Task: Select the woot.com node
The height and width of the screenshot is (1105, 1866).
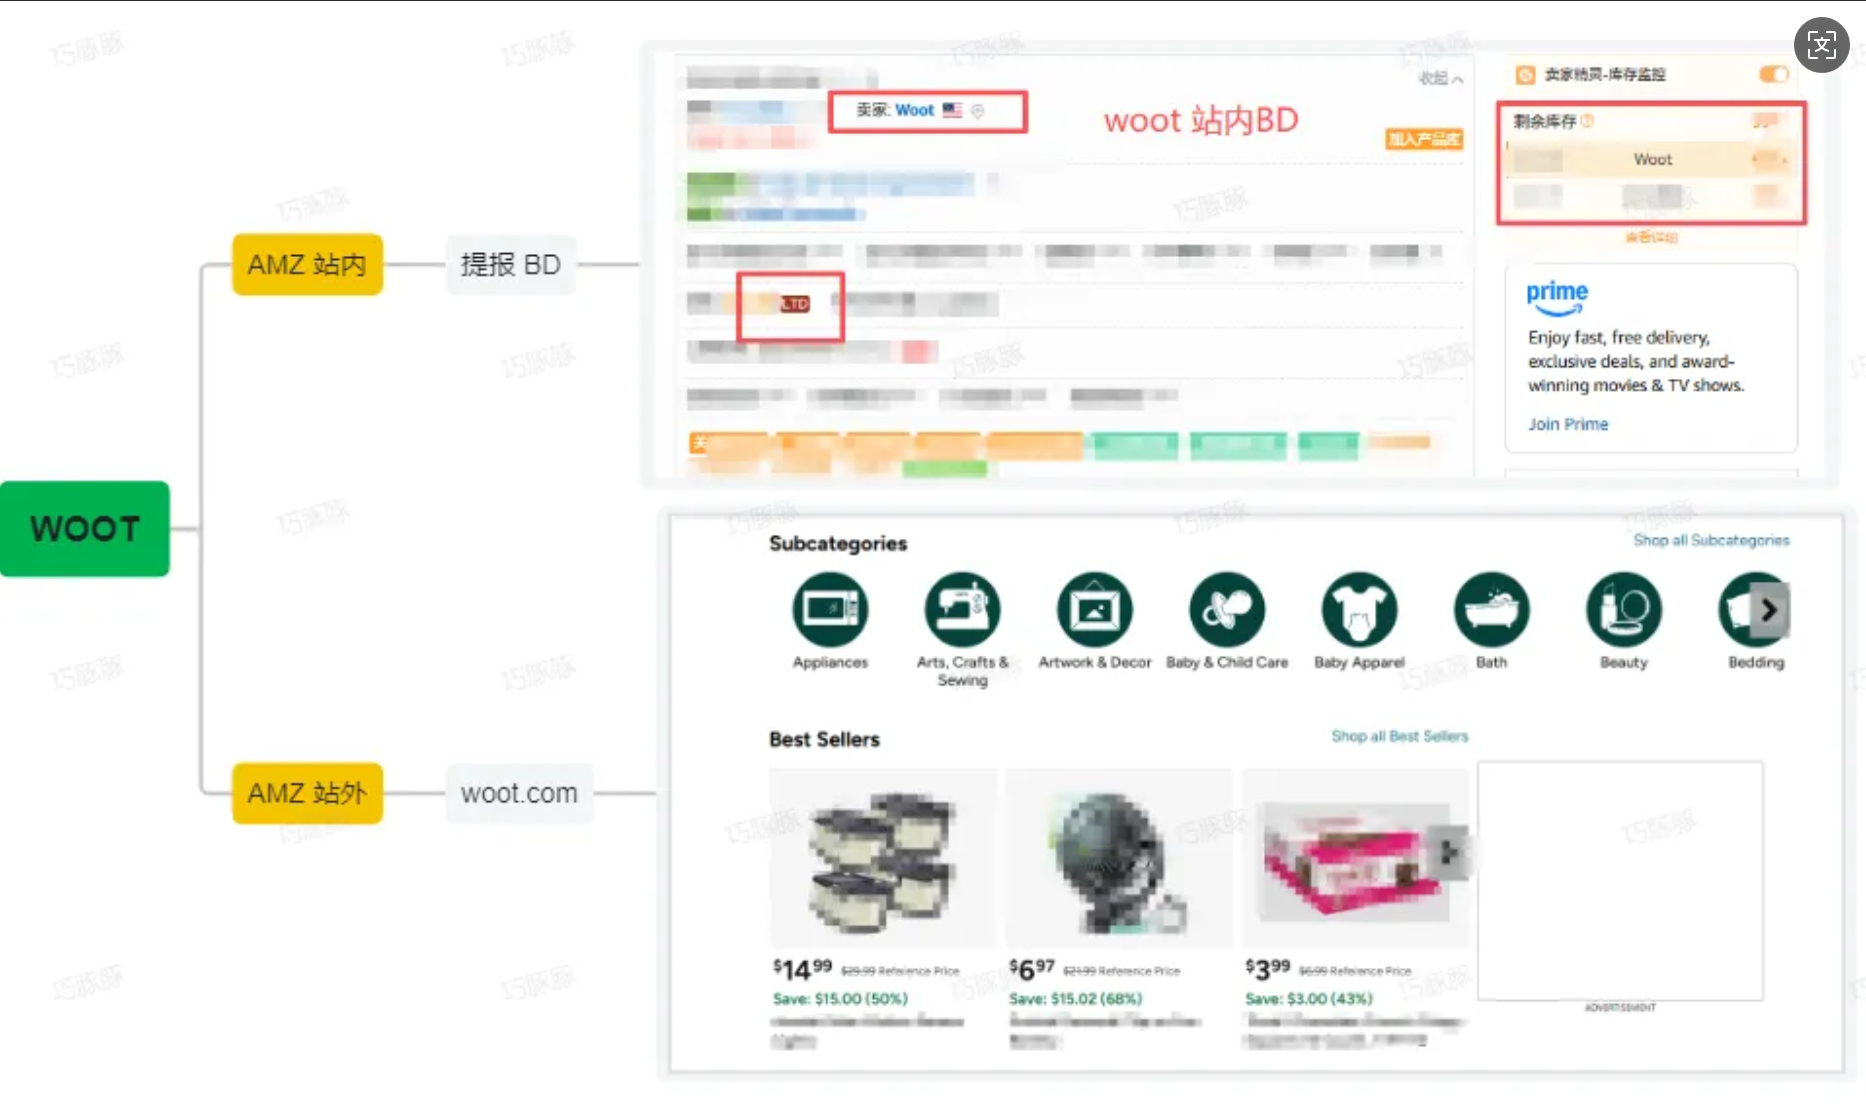Action: coord(519,793)
